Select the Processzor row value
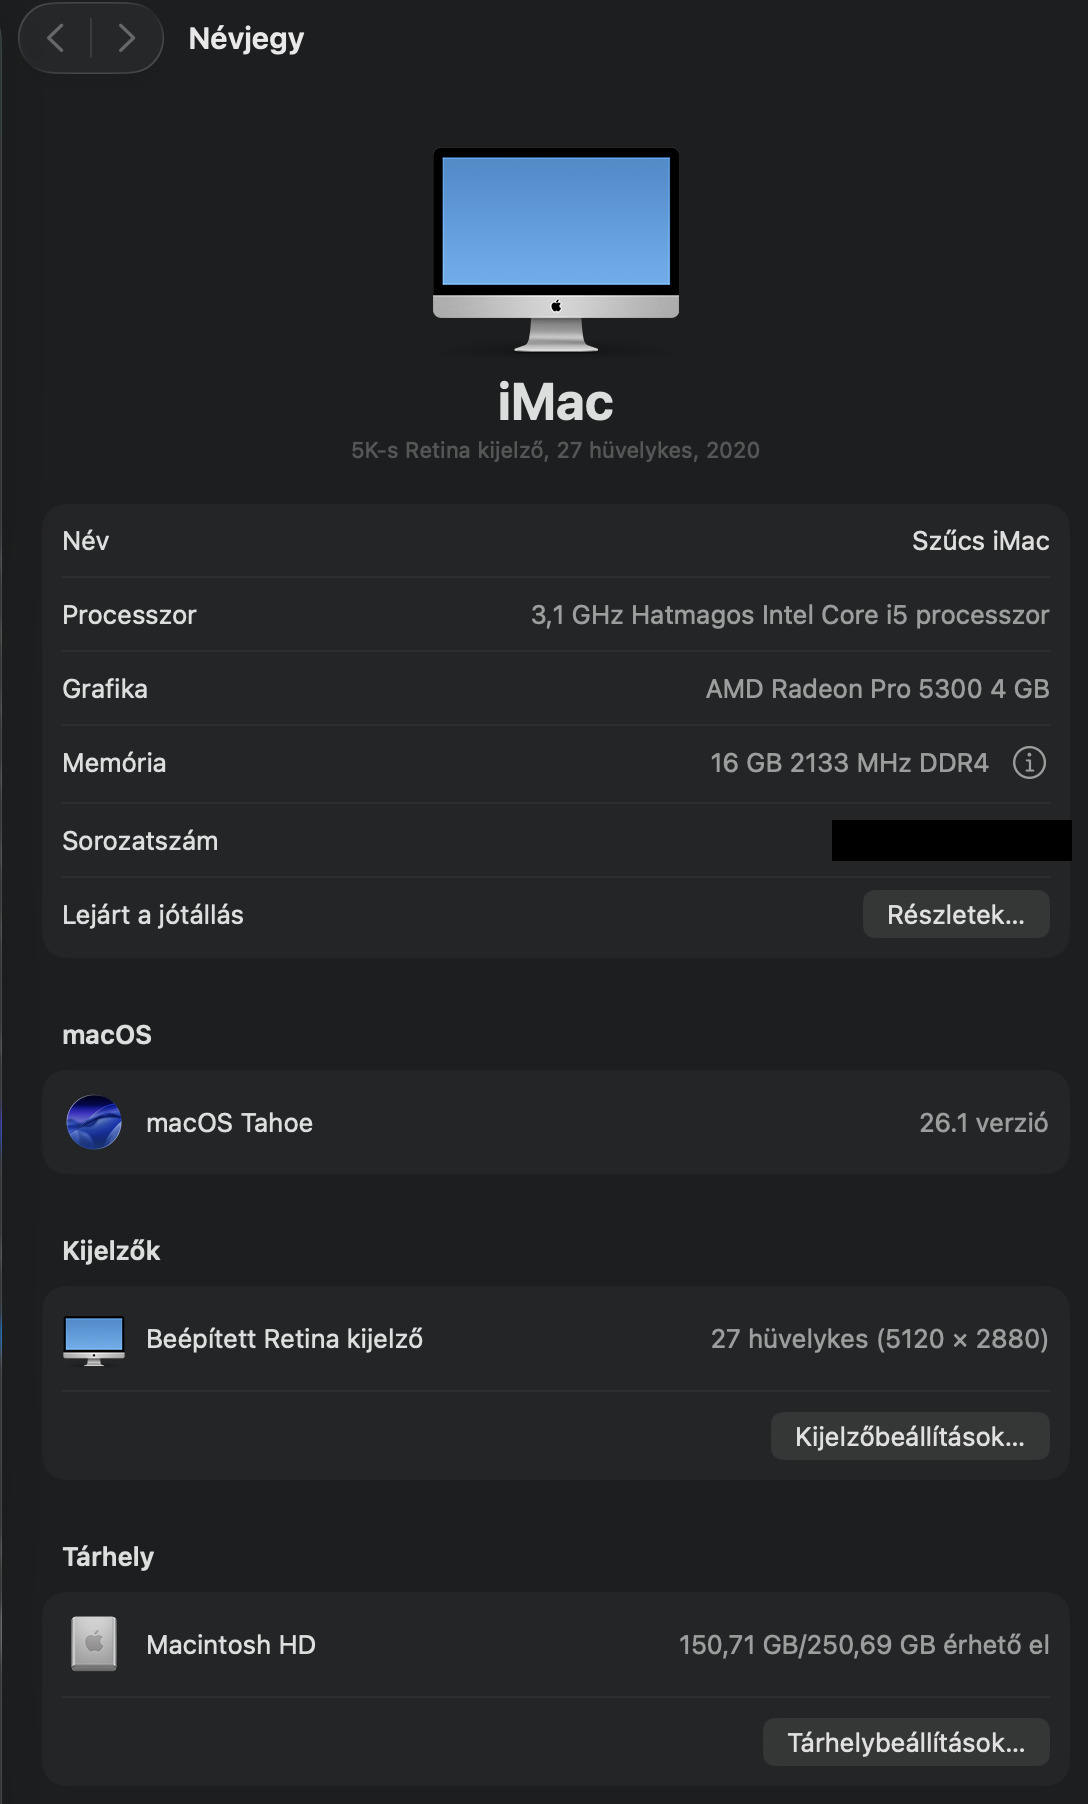The height and width of the screenshot is (1804, 1088). [789, 615]
